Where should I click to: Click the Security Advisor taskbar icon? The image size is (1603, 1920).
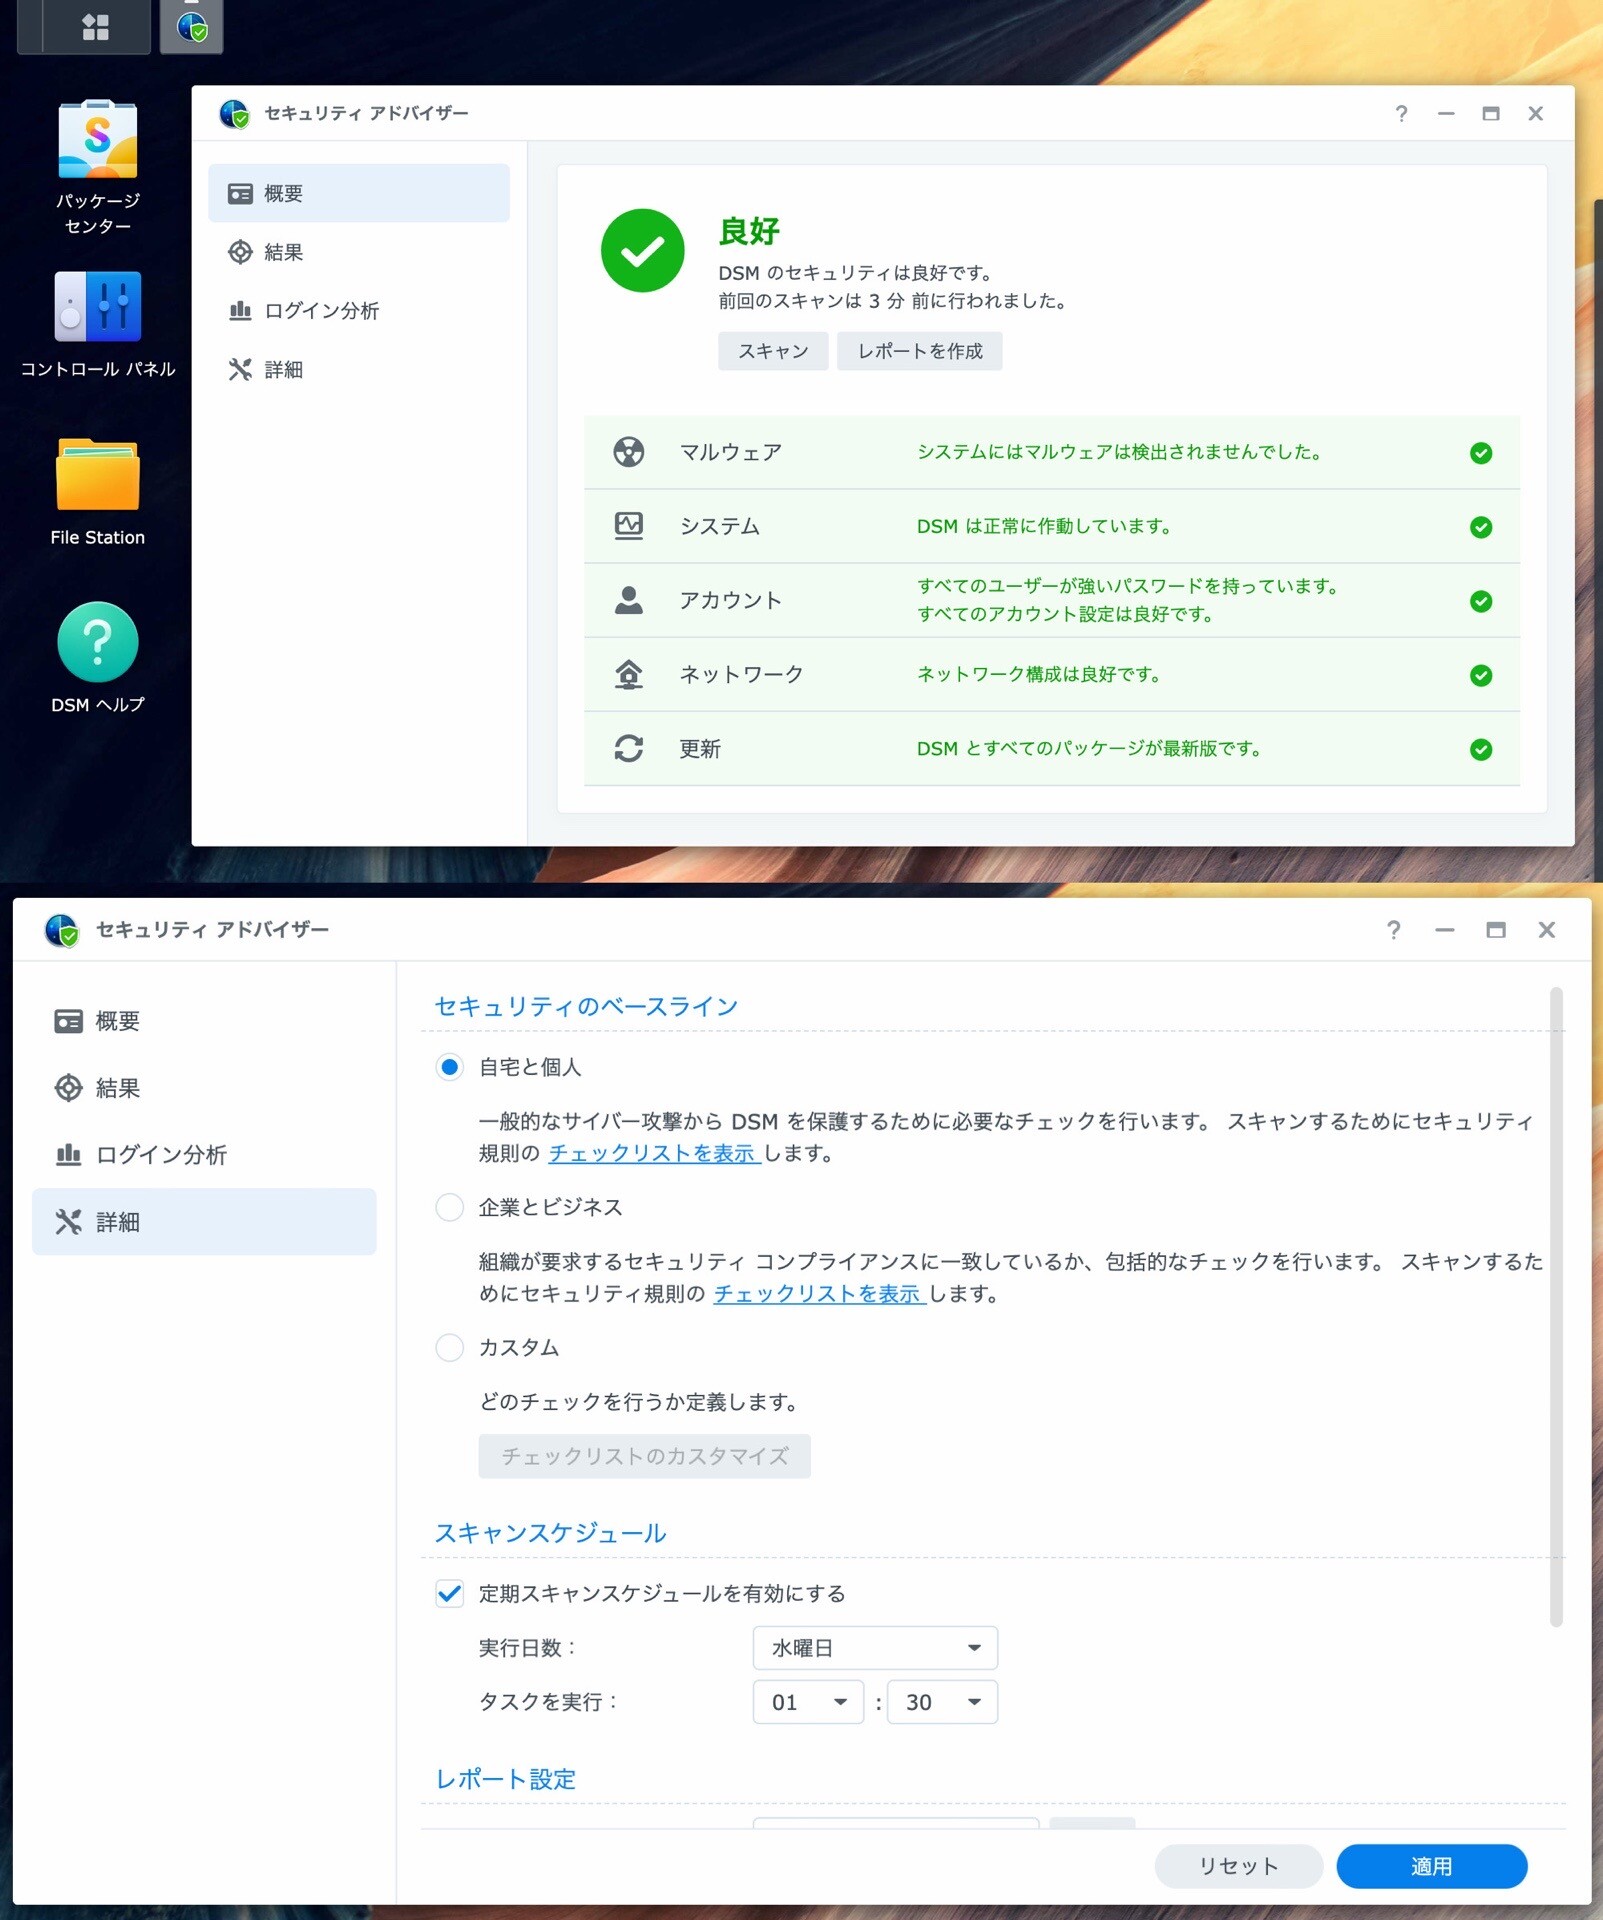191,27
